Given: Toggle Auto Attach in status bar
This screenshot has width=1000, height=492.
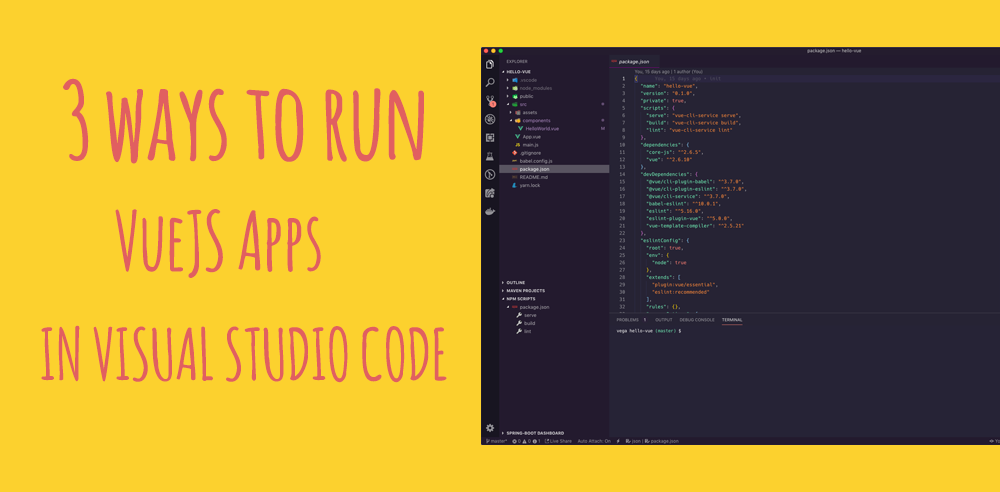Looking at the screenshot, I should pyautogui.click(x=594, y=441).
